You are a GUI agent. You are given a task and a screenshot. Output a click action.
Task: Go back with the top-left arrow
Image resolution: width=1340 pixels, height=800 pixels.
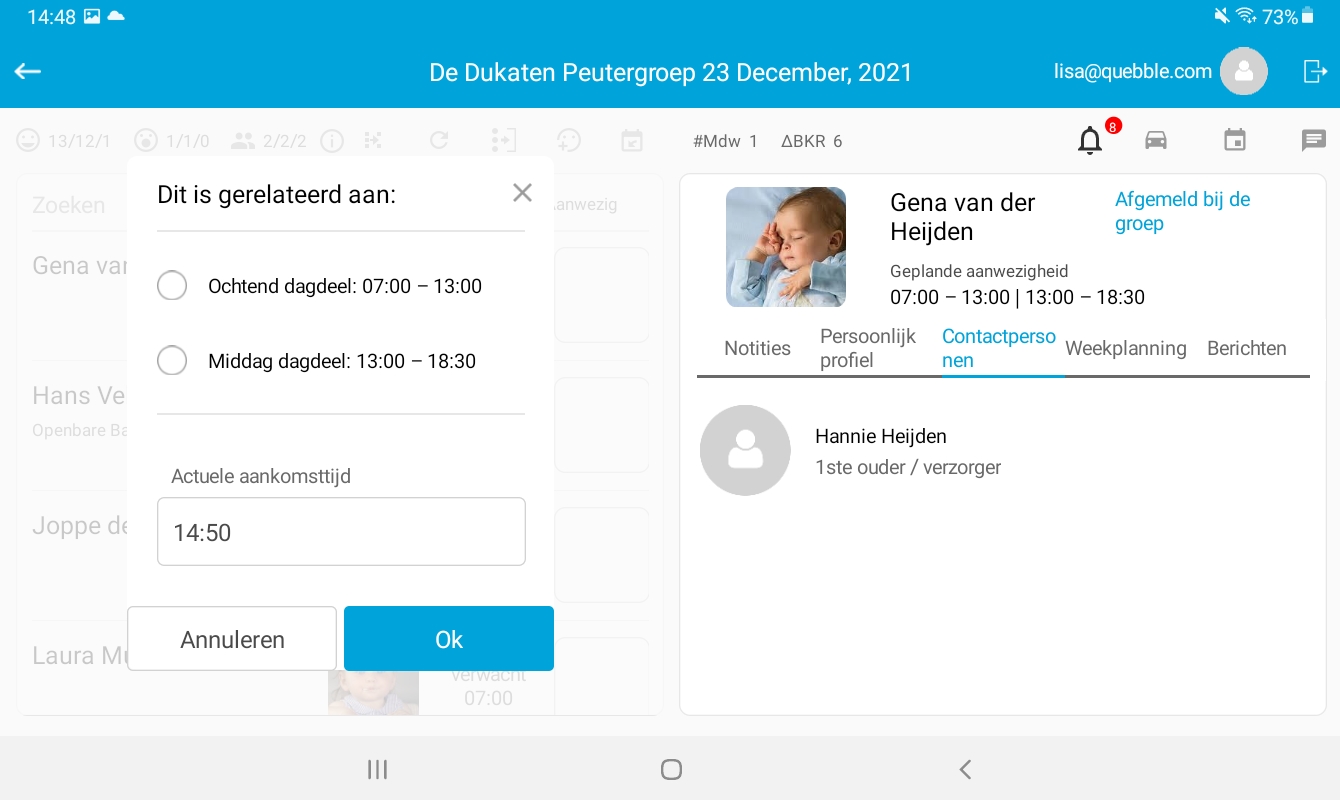click(x=28, y=71)
